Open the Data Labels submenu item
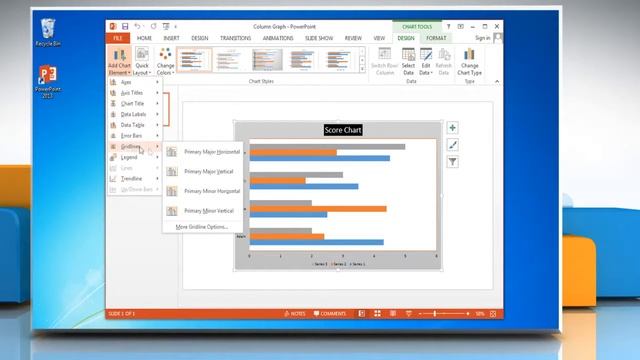 pos(135,114)
